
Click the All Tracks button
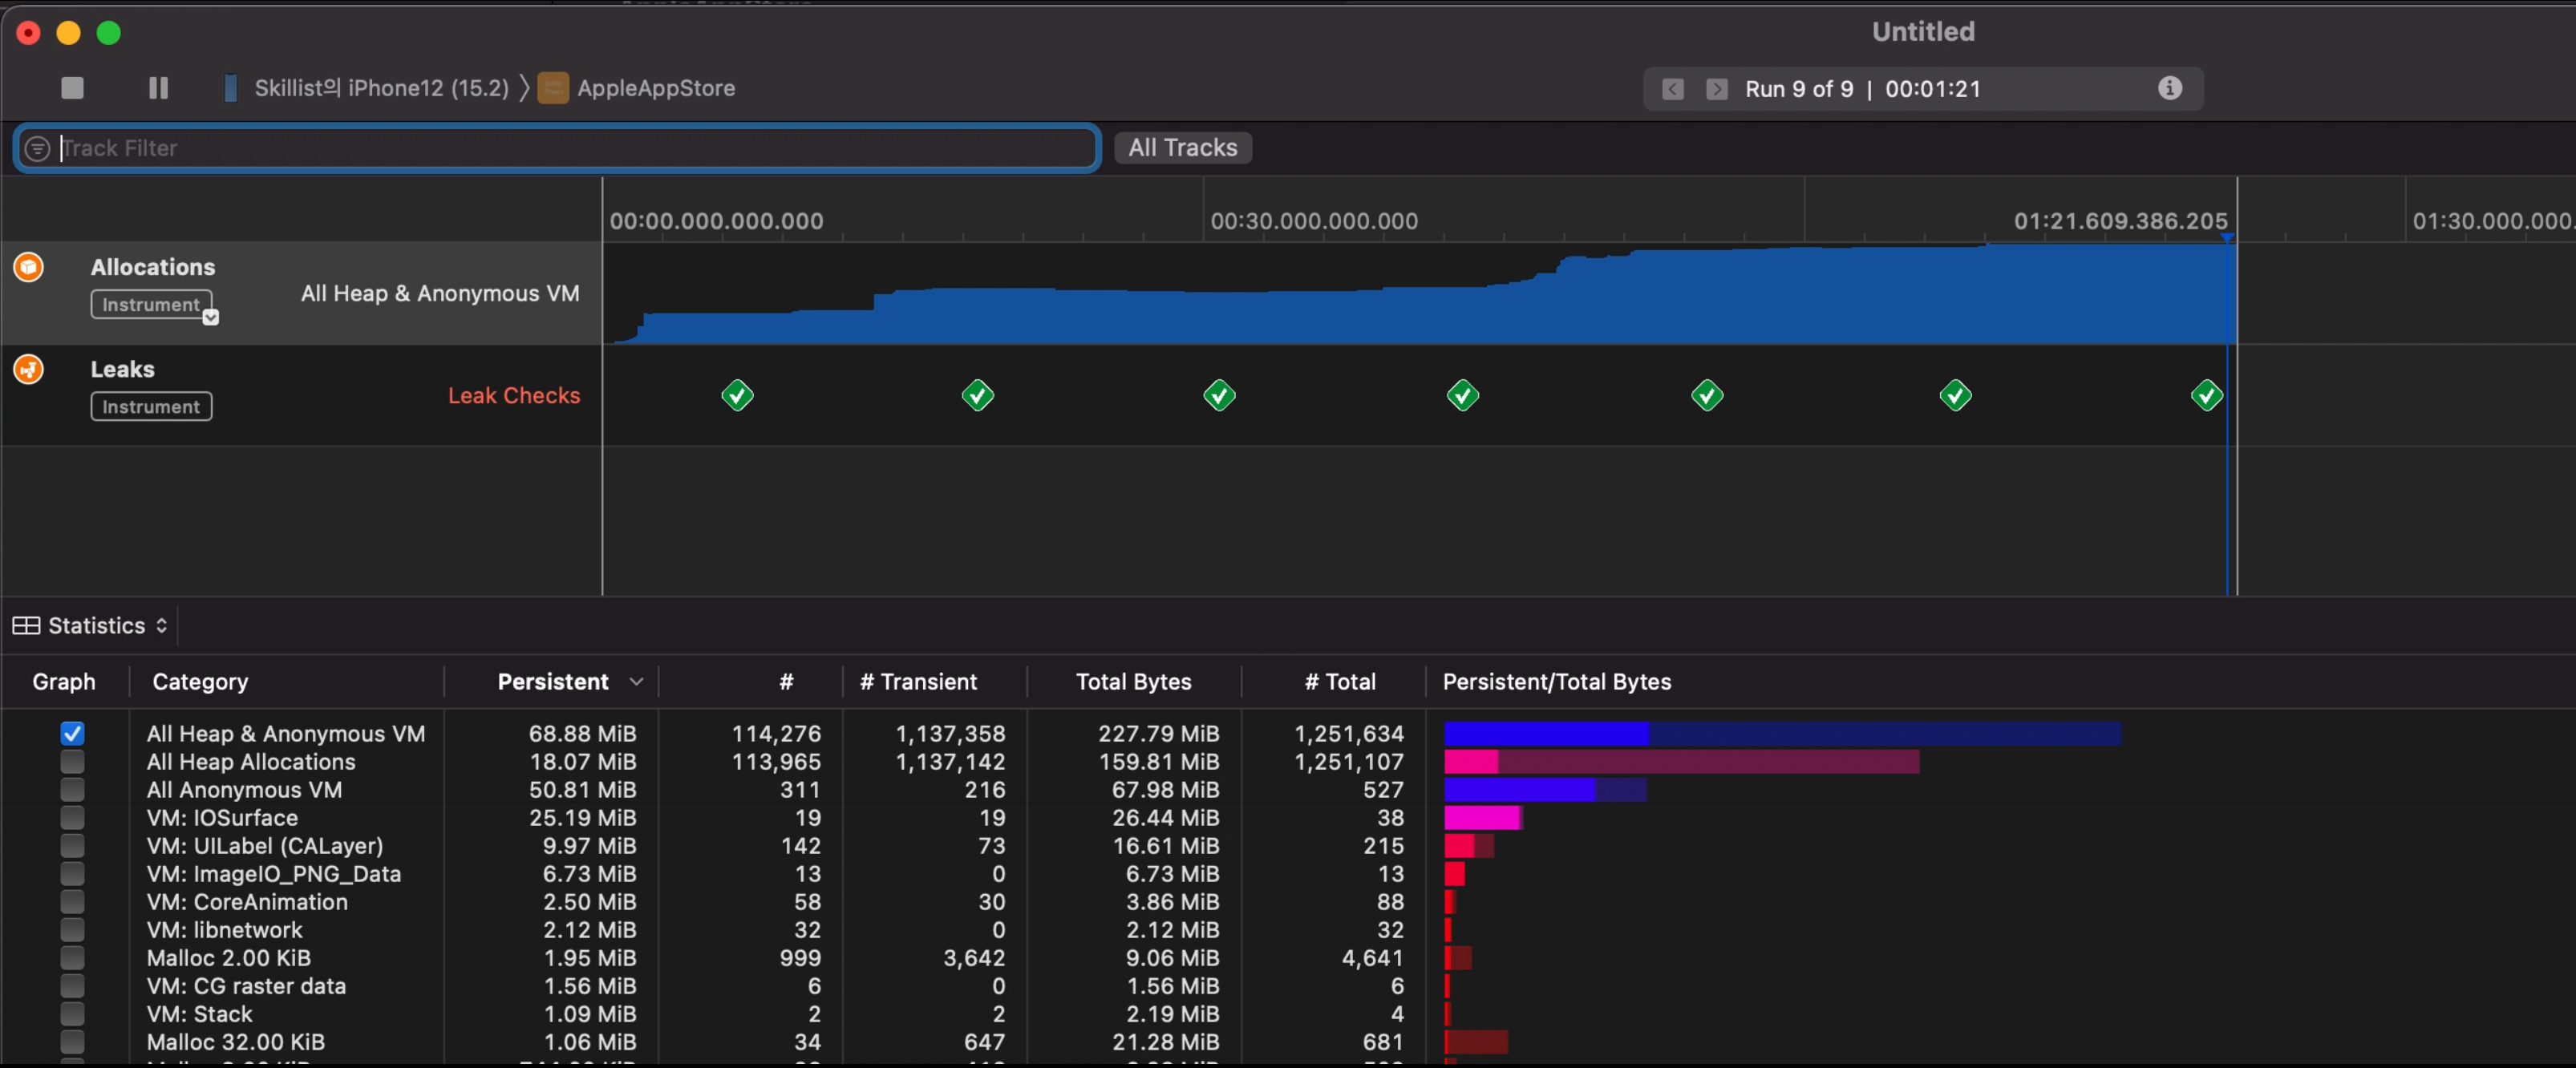[1182, 148]
